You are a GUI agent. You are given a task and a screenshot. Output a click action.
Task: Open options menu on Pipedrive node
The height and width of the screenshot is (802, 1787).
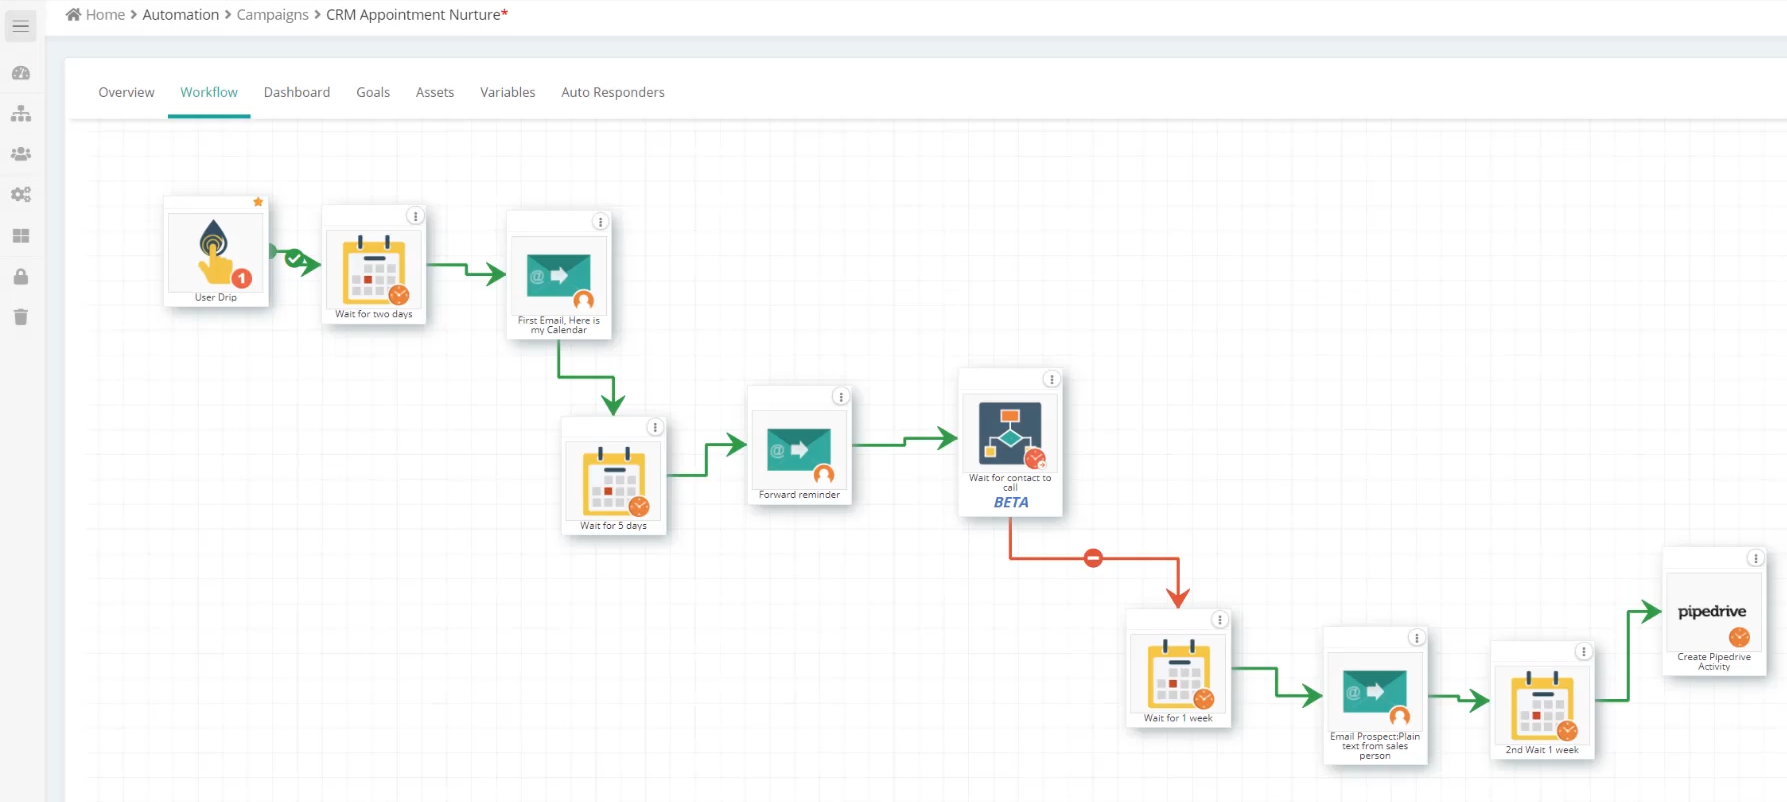(1755, 558)
